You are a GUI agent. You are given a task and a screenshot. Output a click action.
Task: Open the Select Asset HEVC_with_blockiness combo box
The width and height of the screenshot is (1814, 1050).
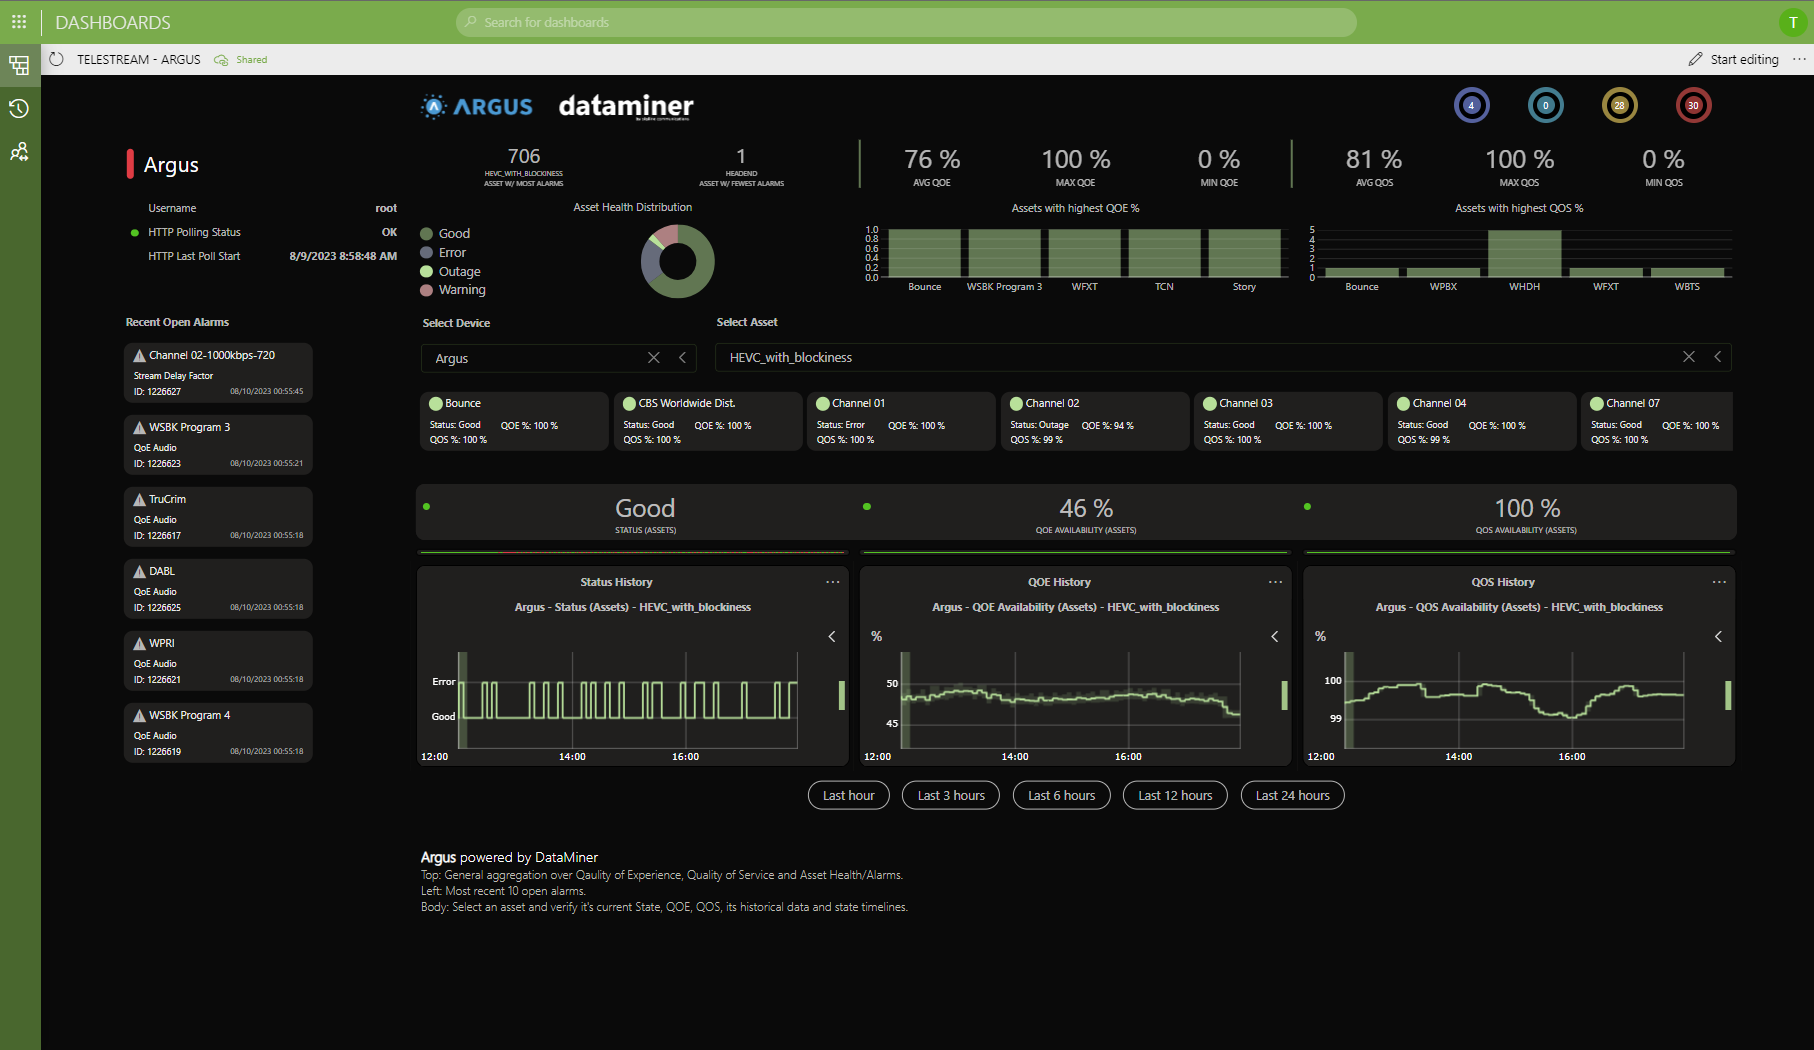(x=1223, y=357)
